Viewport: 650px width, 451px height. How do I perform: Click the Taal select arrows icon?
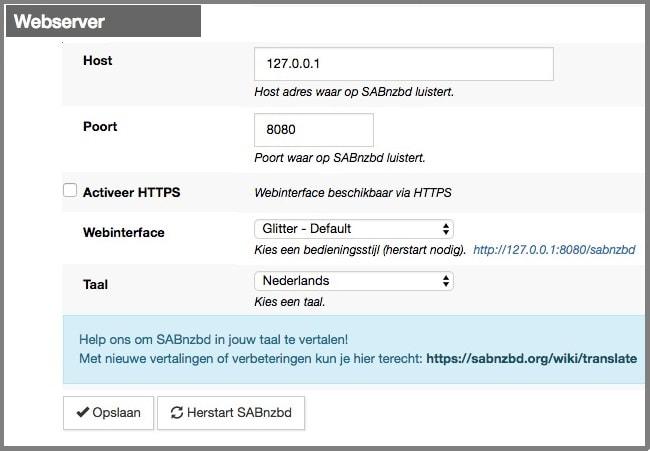pos(446,281)
